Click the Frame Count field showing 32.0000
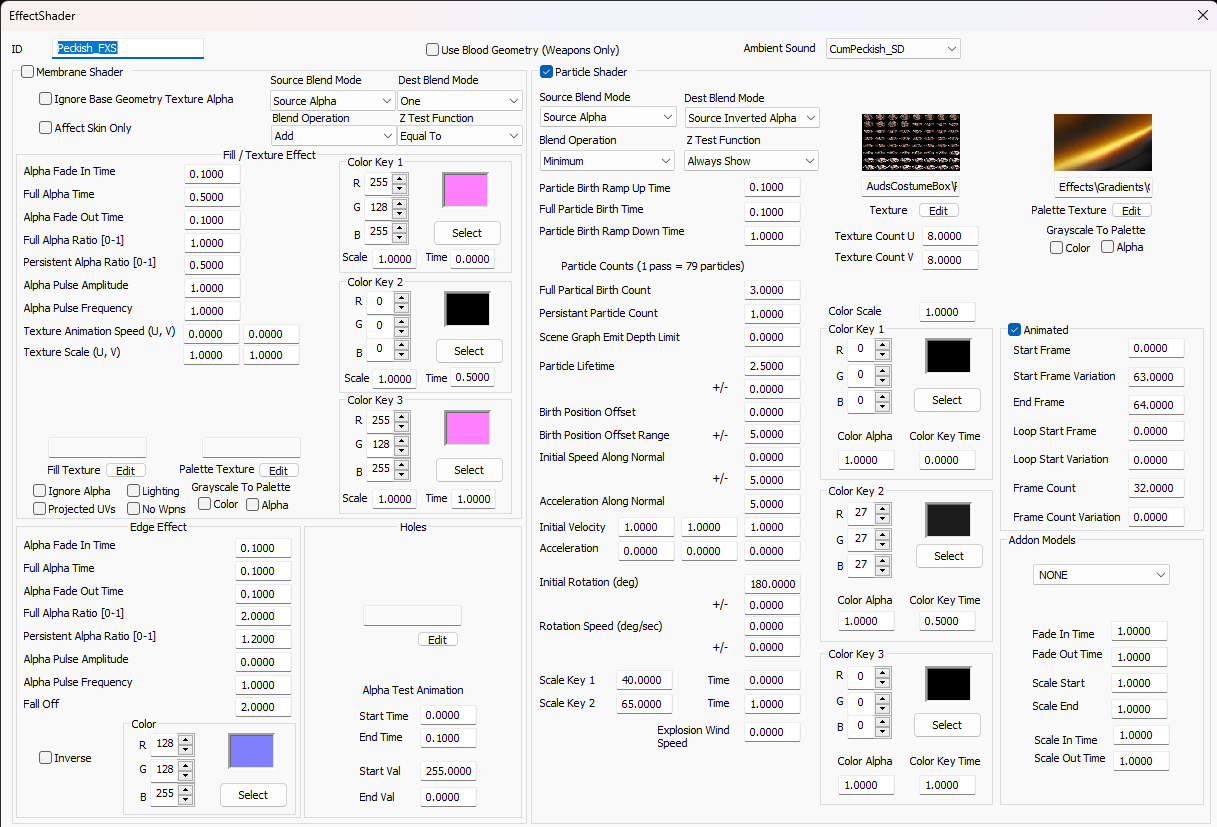The height and width of the screenshot is (827, 1217). coord(1156,489)
